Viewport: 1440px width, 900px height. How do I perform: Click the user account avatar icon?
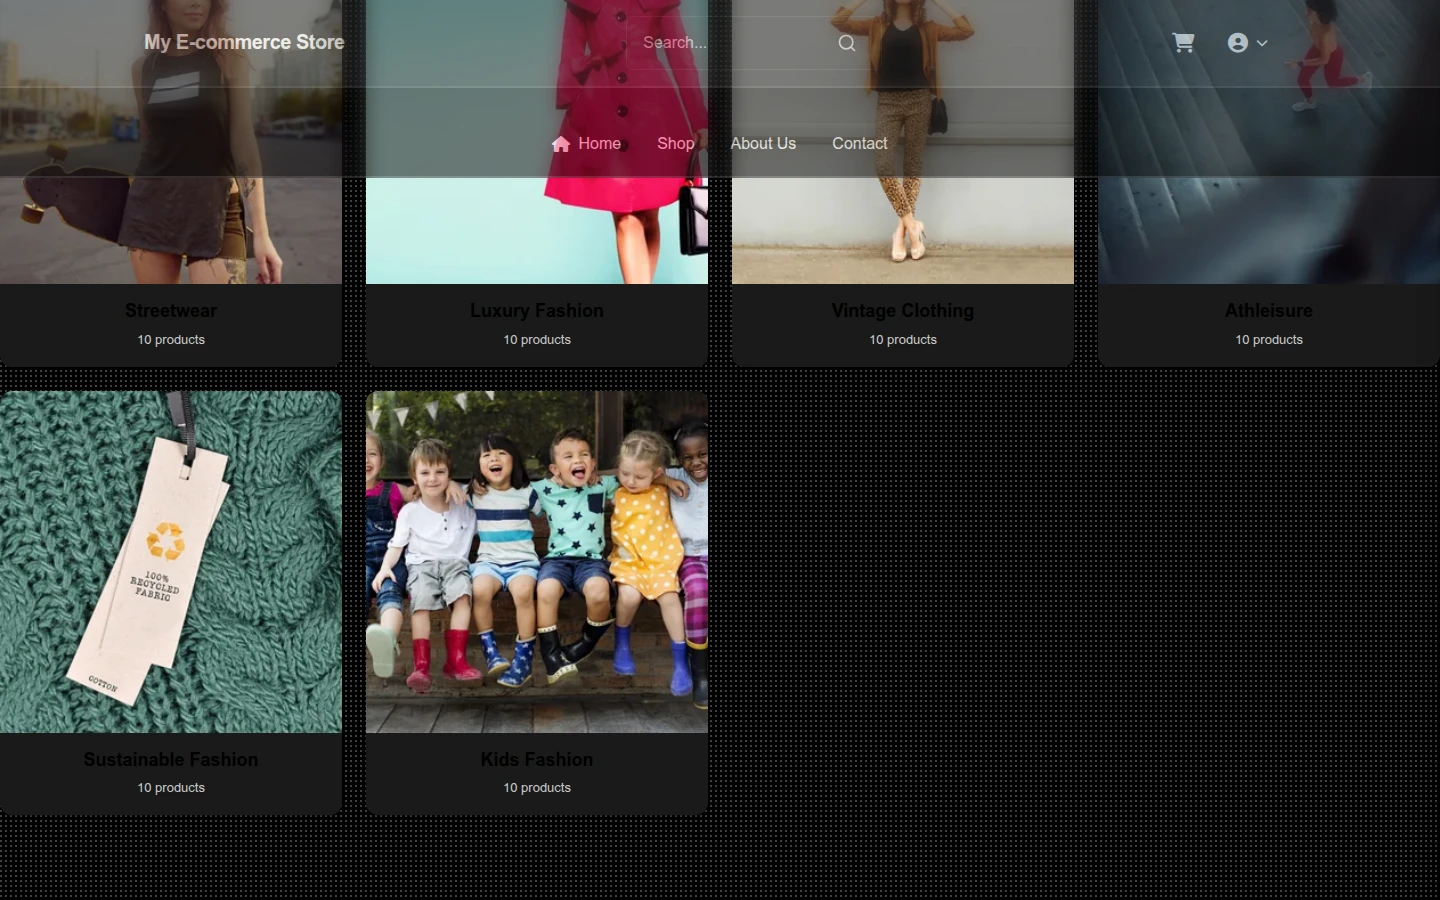pos(1238,43)
